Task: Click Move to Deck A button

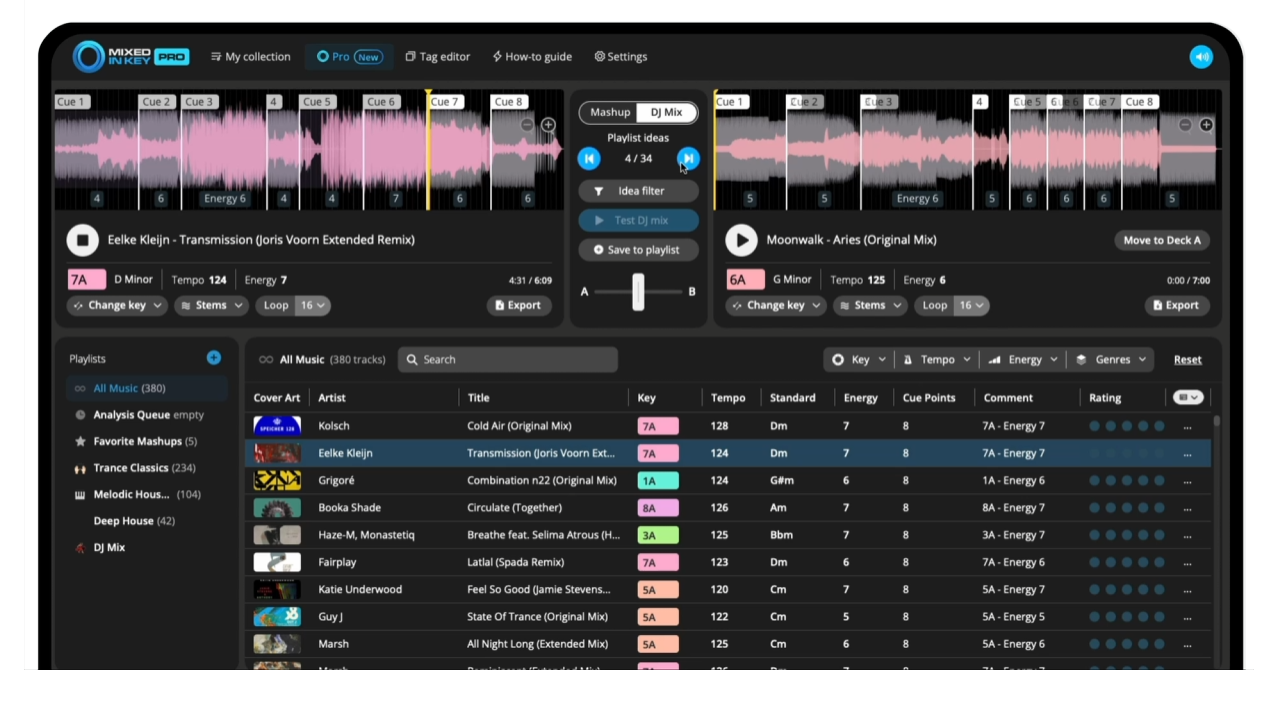Action: click(1162, 240)
